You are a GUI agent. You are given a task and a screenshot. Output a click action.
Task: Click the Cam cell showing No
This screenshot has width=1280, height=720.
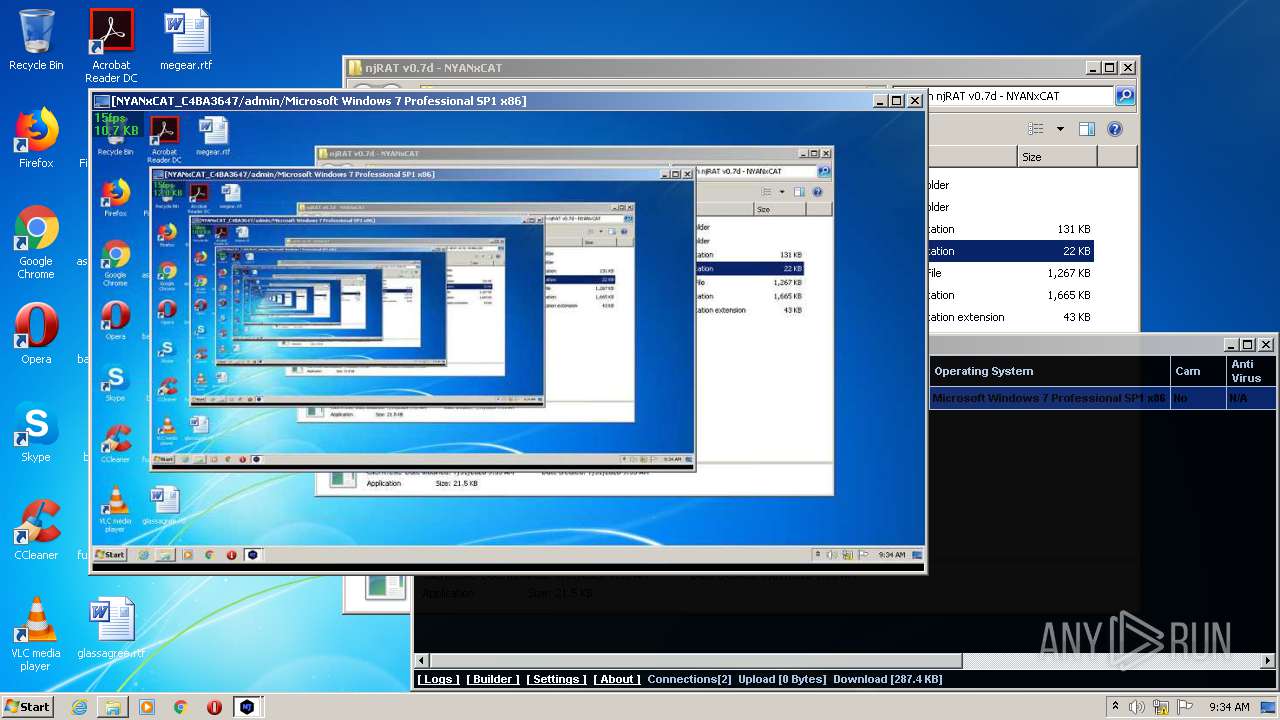tap(1198, 398)
